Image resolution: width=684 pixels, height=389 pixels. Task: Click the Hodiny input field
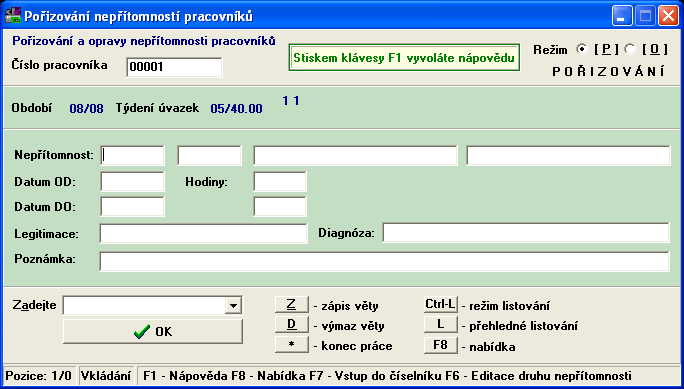pyautogui.click(x=280, y=181)
